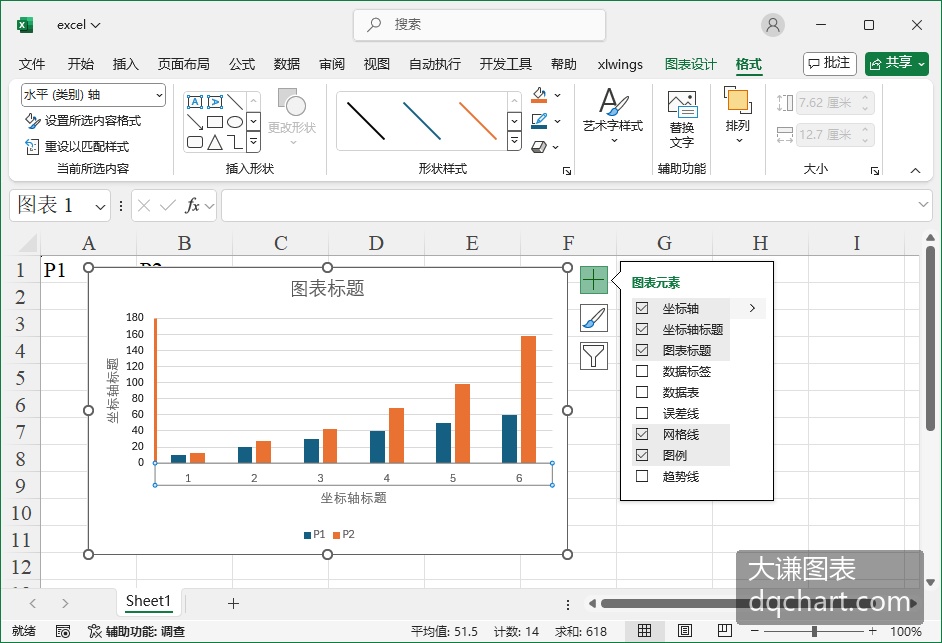Screen dimensions: 942x643
Task: Select the triangle shape in Insert Shapes
Action: (214, 142)
